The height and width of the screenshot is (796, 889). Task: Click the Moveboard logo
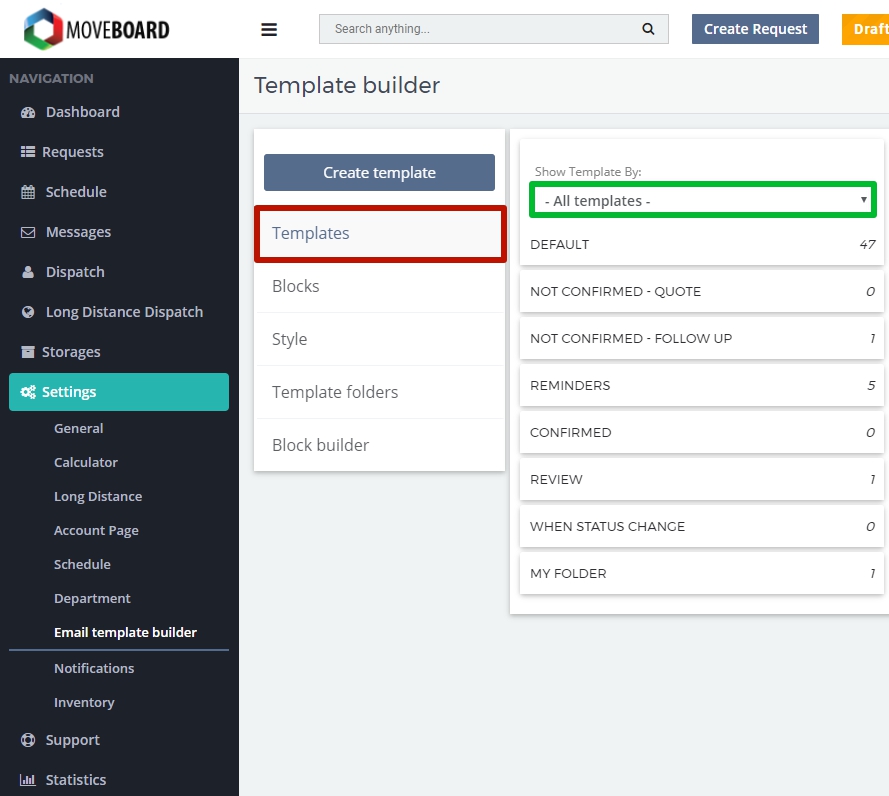[96, 29]
